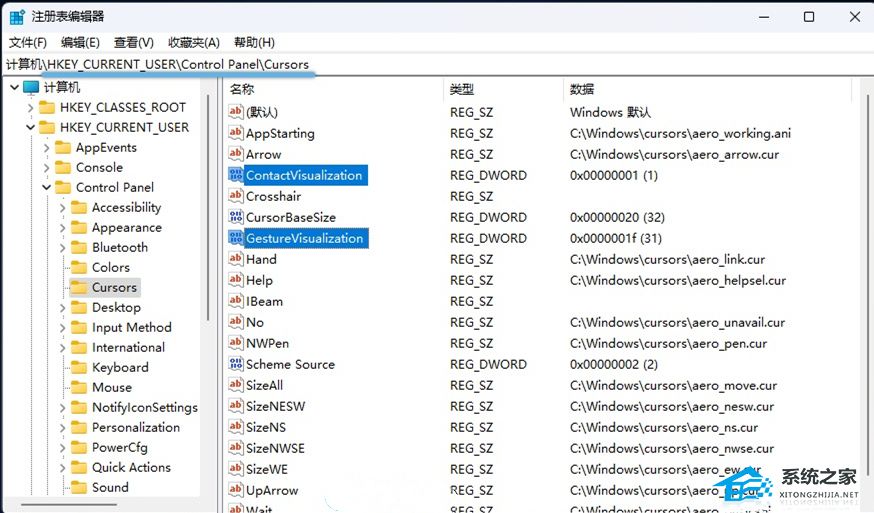Screen dimensions: 874x513
Task: Expand the Accessibility subkey arrow
Action: (63, 207)
